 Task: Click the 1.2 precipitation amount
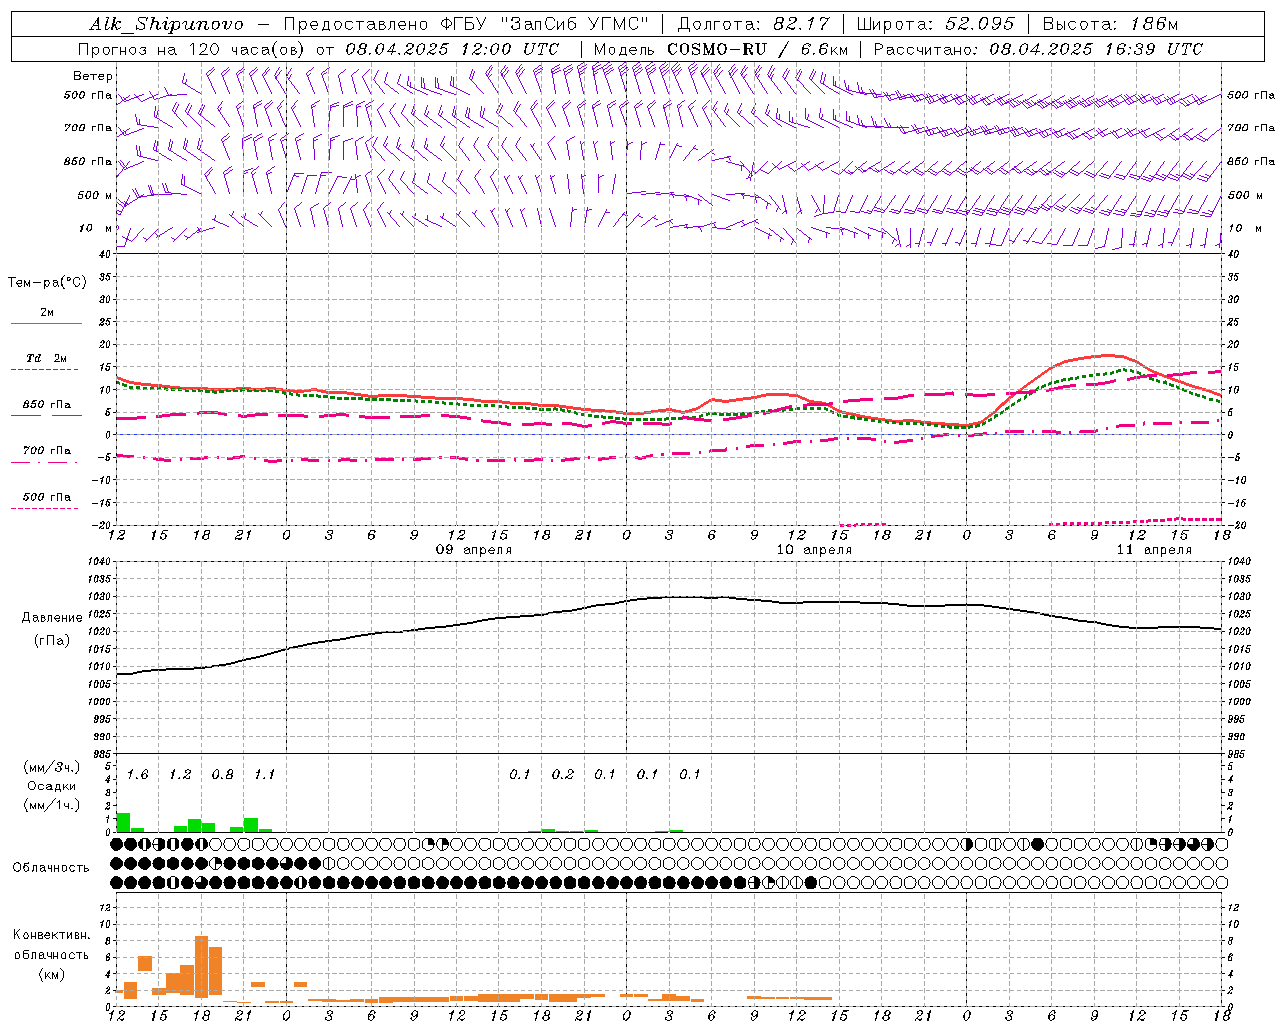(x=180, y=775)
